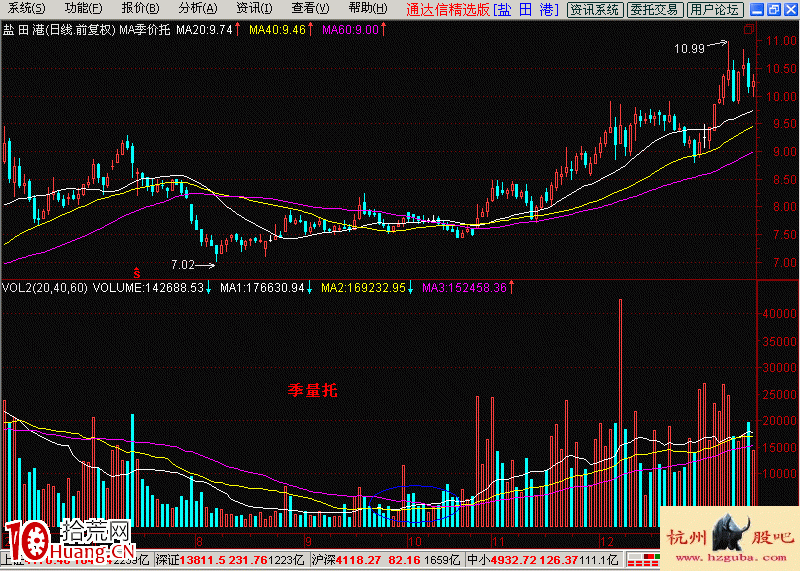Minimize the 通达信 window
800x571 pixels.
(x=758, y=9)
